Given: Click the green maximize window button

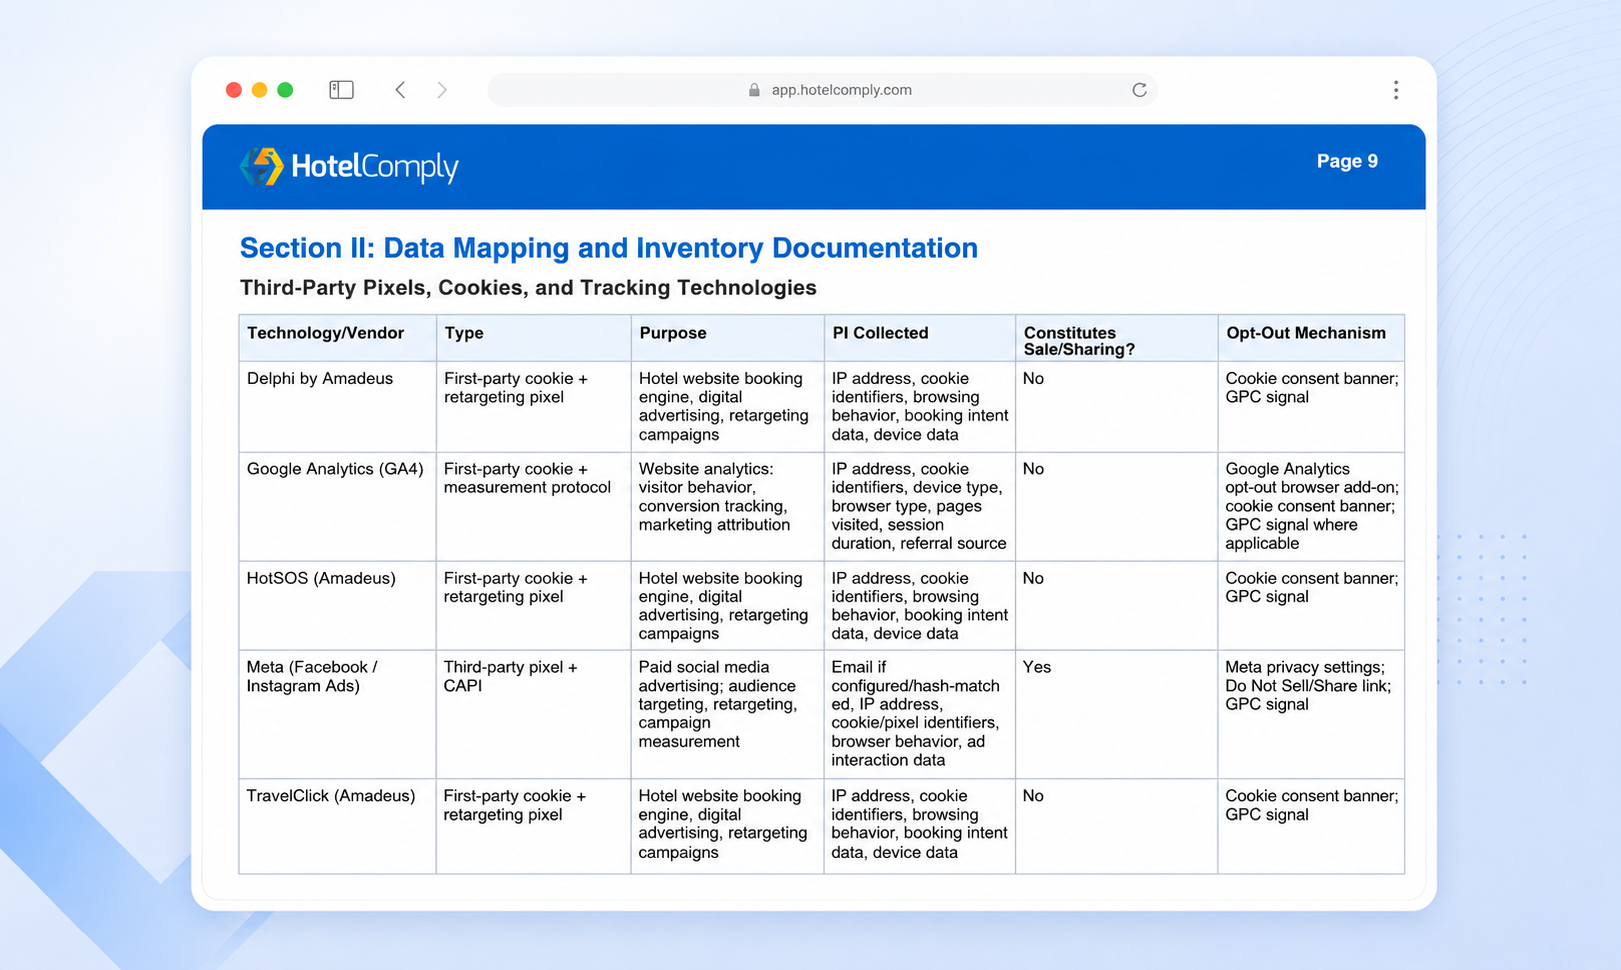Looking at the screenshot, I should (x=285, y=90).
